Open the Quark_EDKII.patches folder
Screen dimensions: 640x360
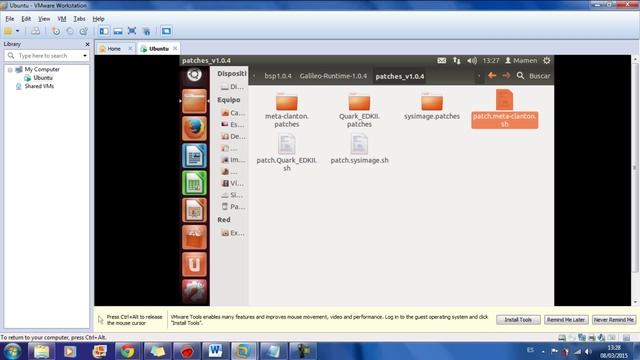click(x=359, y=109)
